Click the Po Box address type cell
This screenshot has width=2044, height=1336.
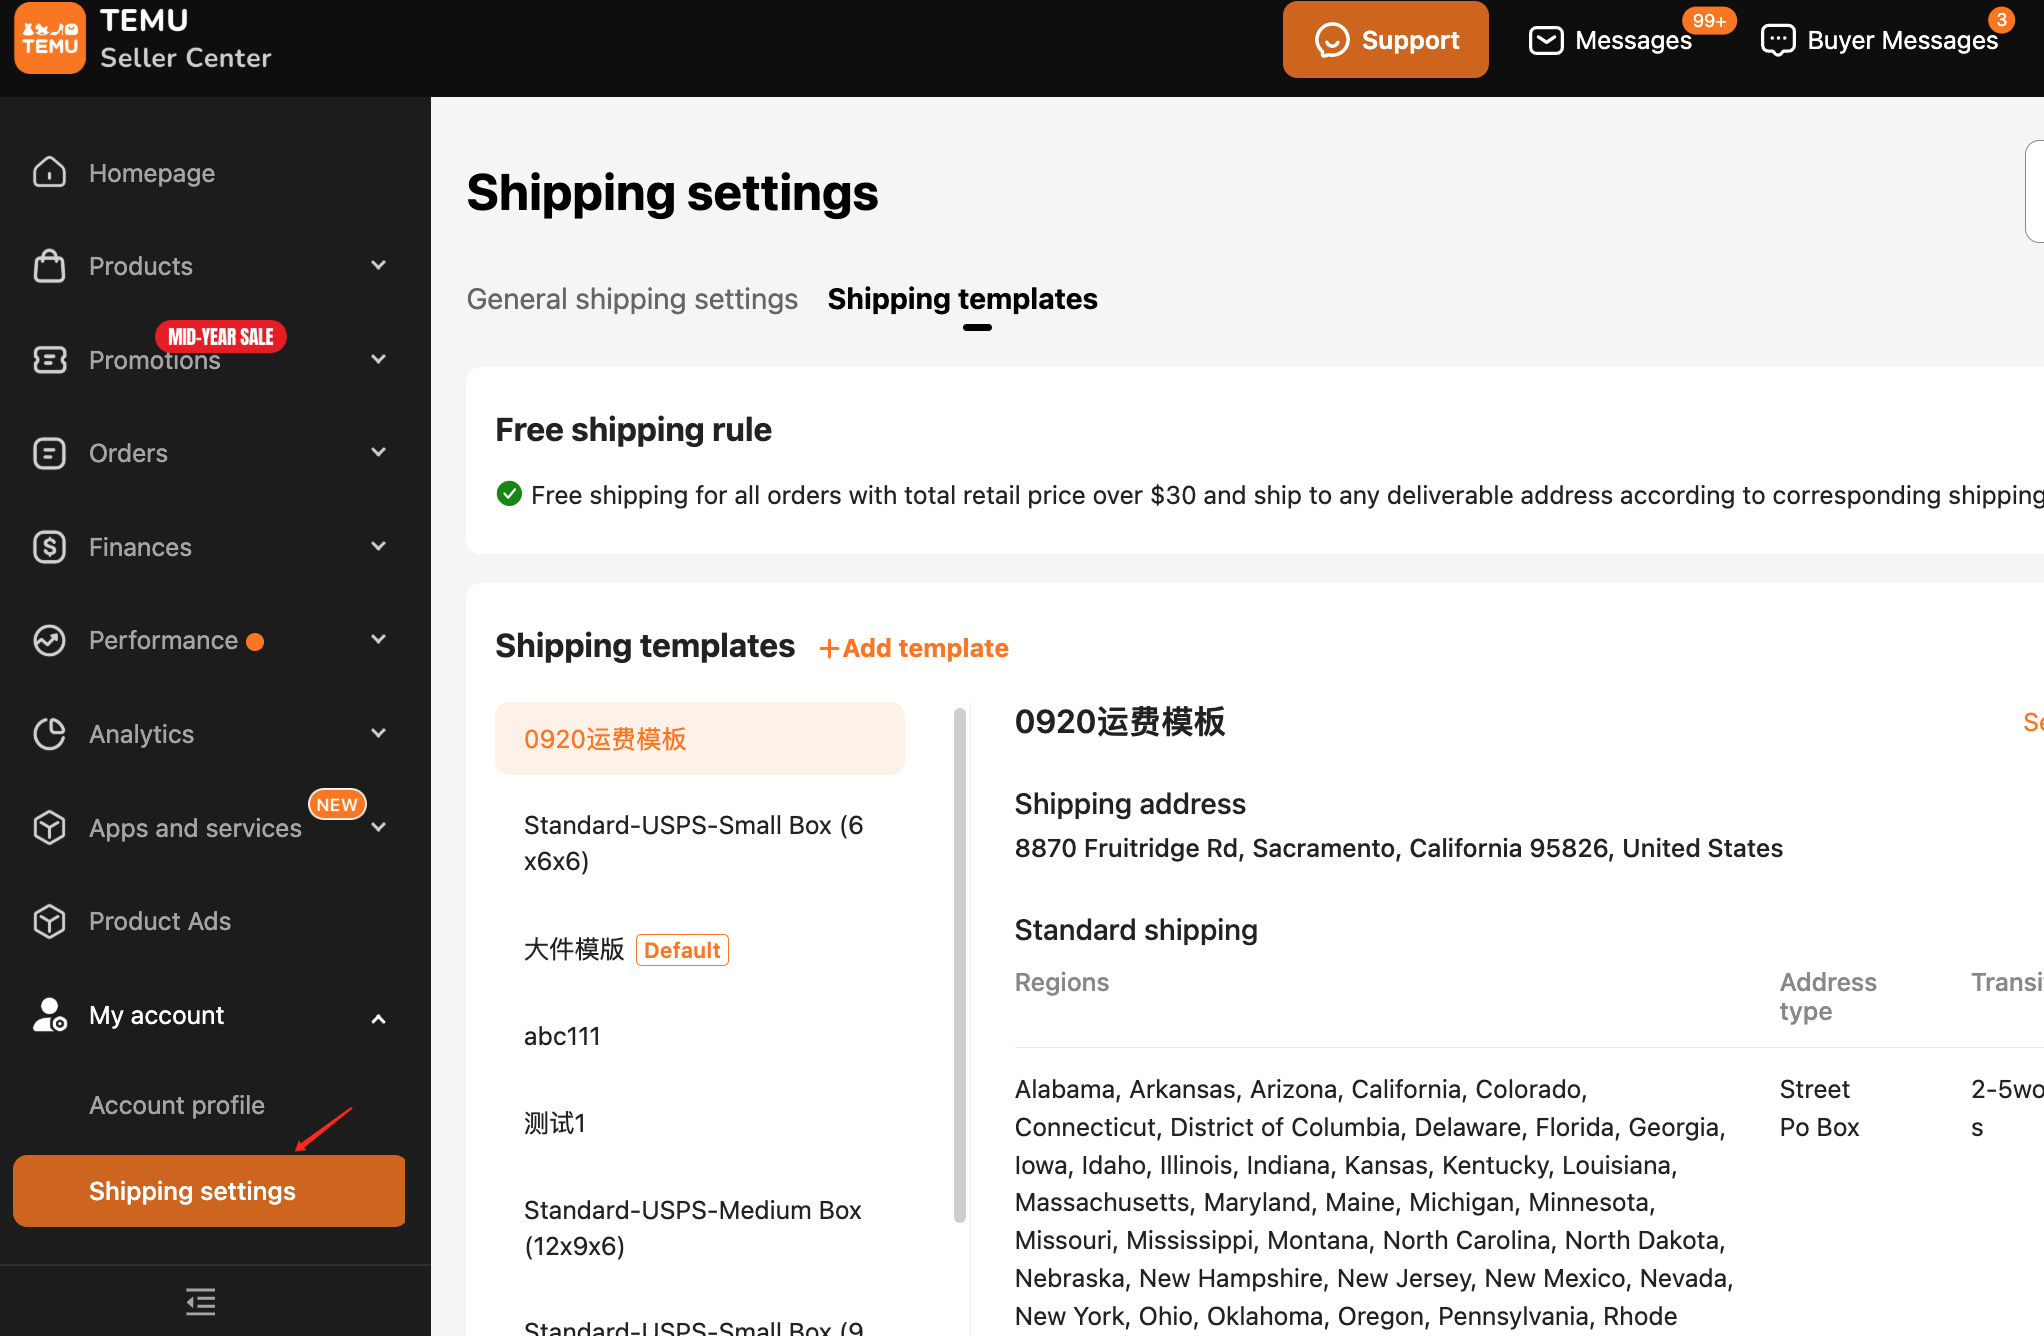pyautogui.click(x=1819, y=1127)
